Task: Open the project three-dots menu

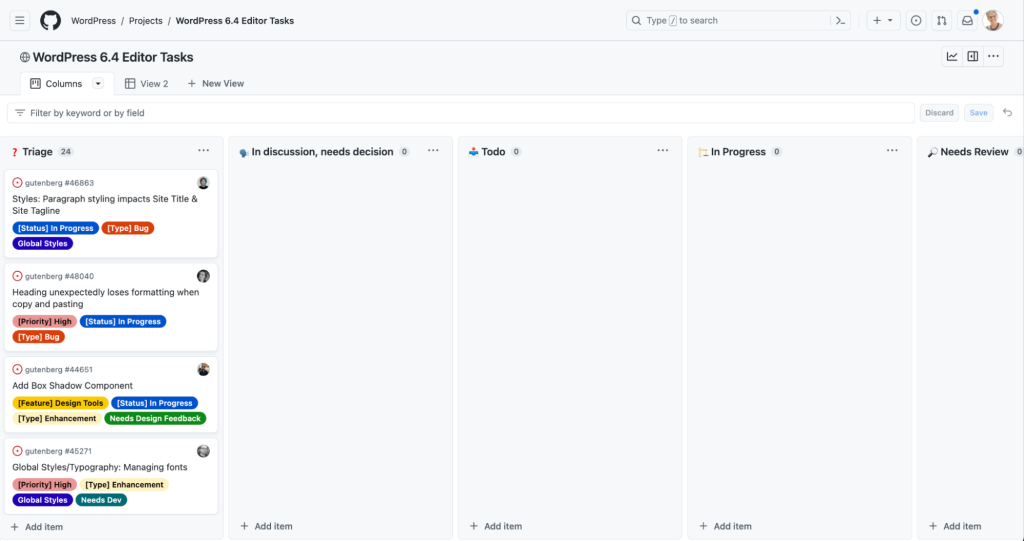Action: click(993, 56)
